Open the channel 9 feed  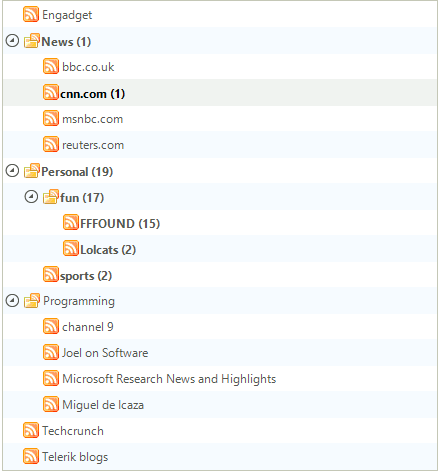[x=88, y=327]
